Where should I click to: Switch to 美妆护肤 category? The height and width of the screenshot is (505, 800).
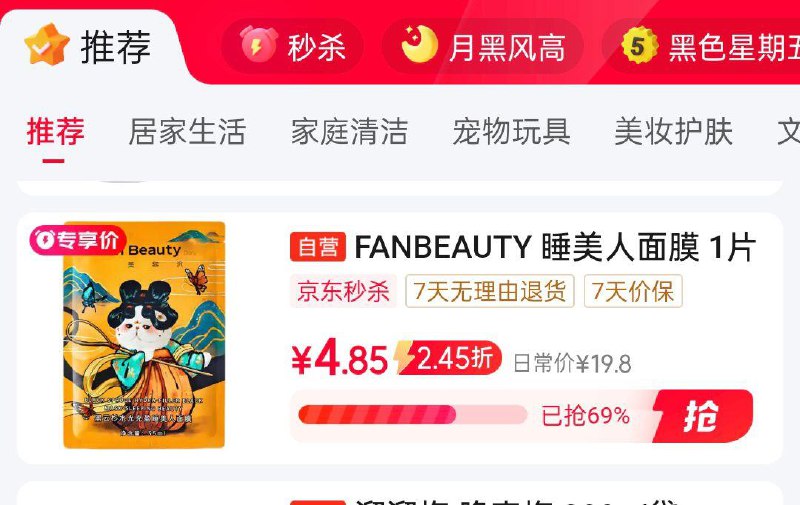pos(673,132)
